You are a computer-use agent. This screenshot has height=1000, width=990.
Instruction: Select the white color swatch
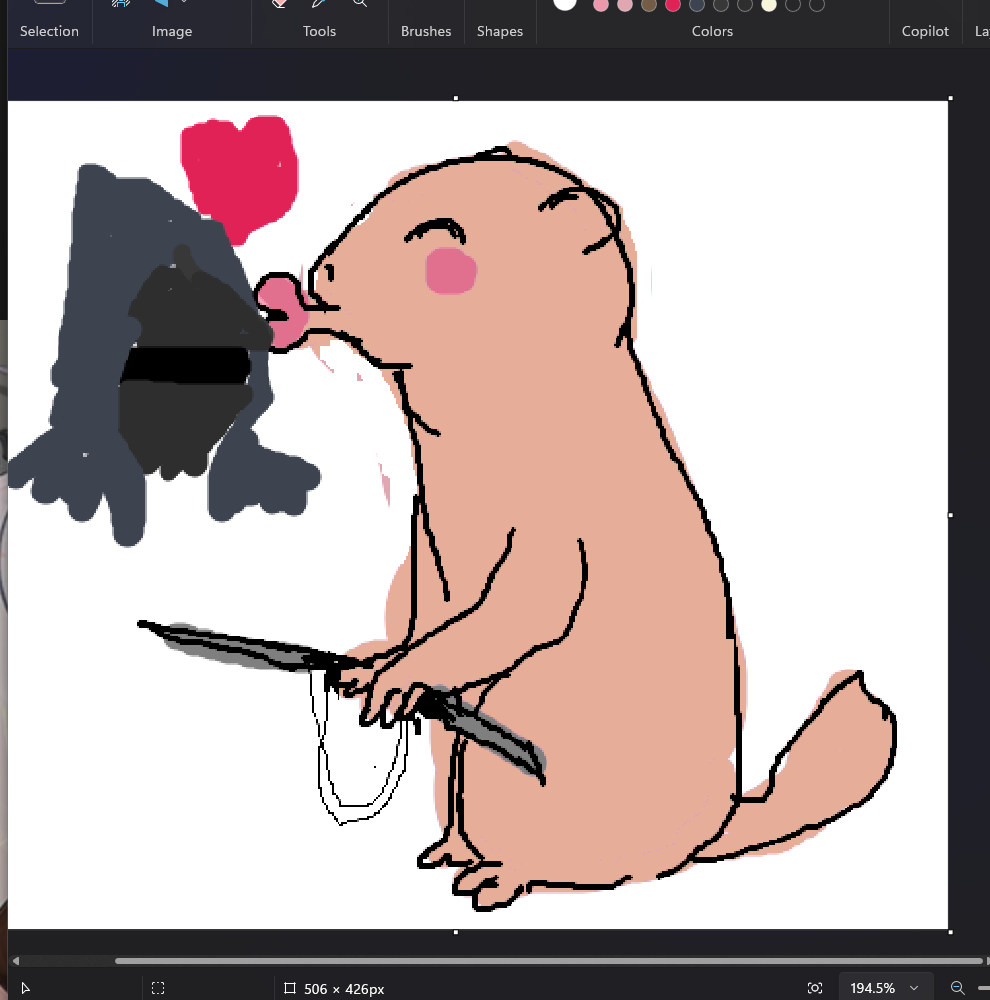[565, 4]
